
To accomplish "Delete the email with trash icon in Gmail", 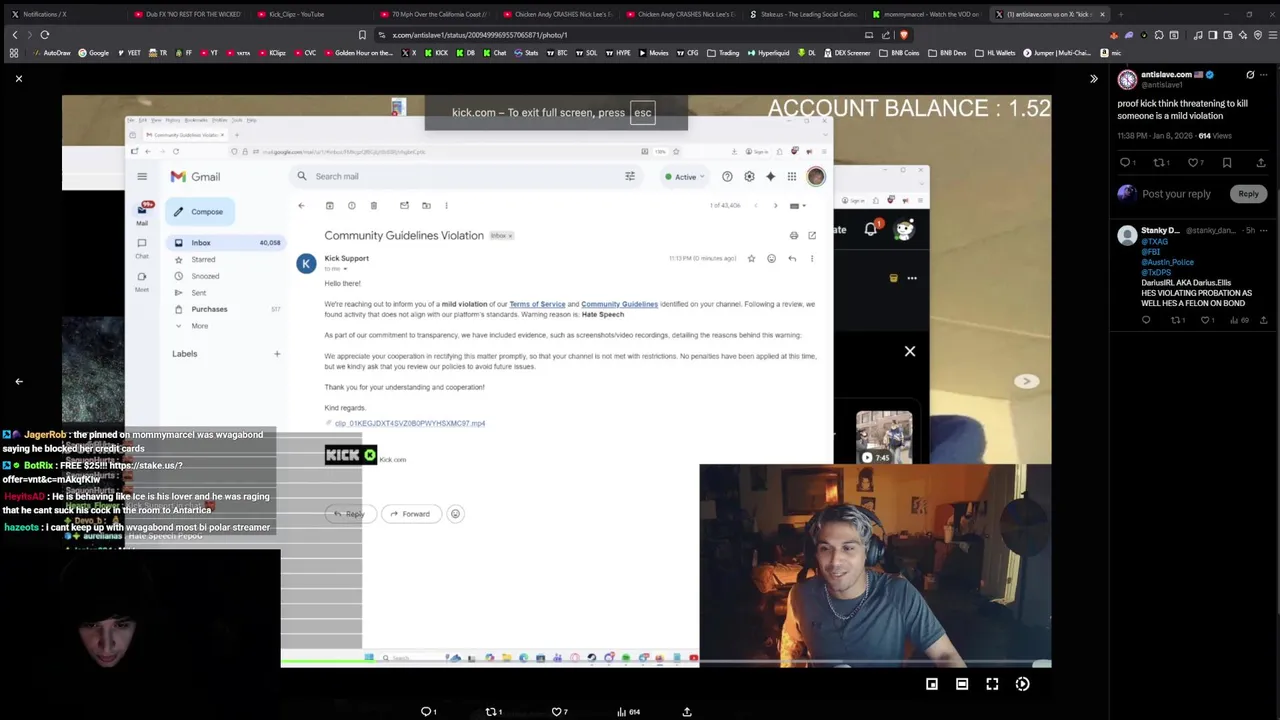I will pos(374,206).
